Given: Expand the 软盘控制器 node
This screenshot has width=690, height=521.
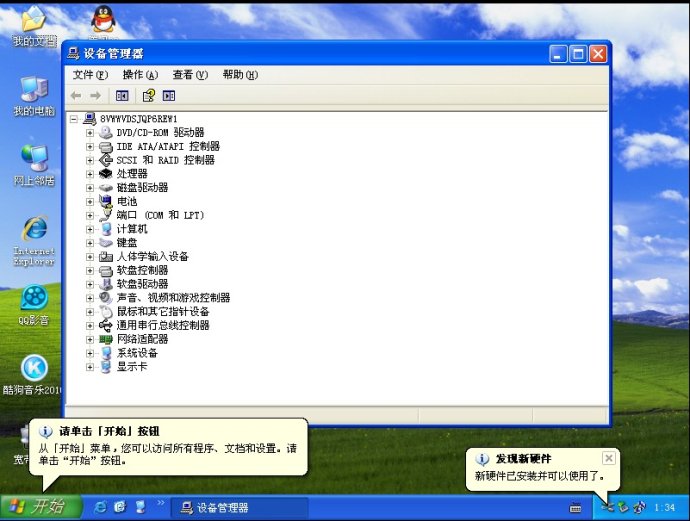Looking at the screenshot, I should click(90, 270).
